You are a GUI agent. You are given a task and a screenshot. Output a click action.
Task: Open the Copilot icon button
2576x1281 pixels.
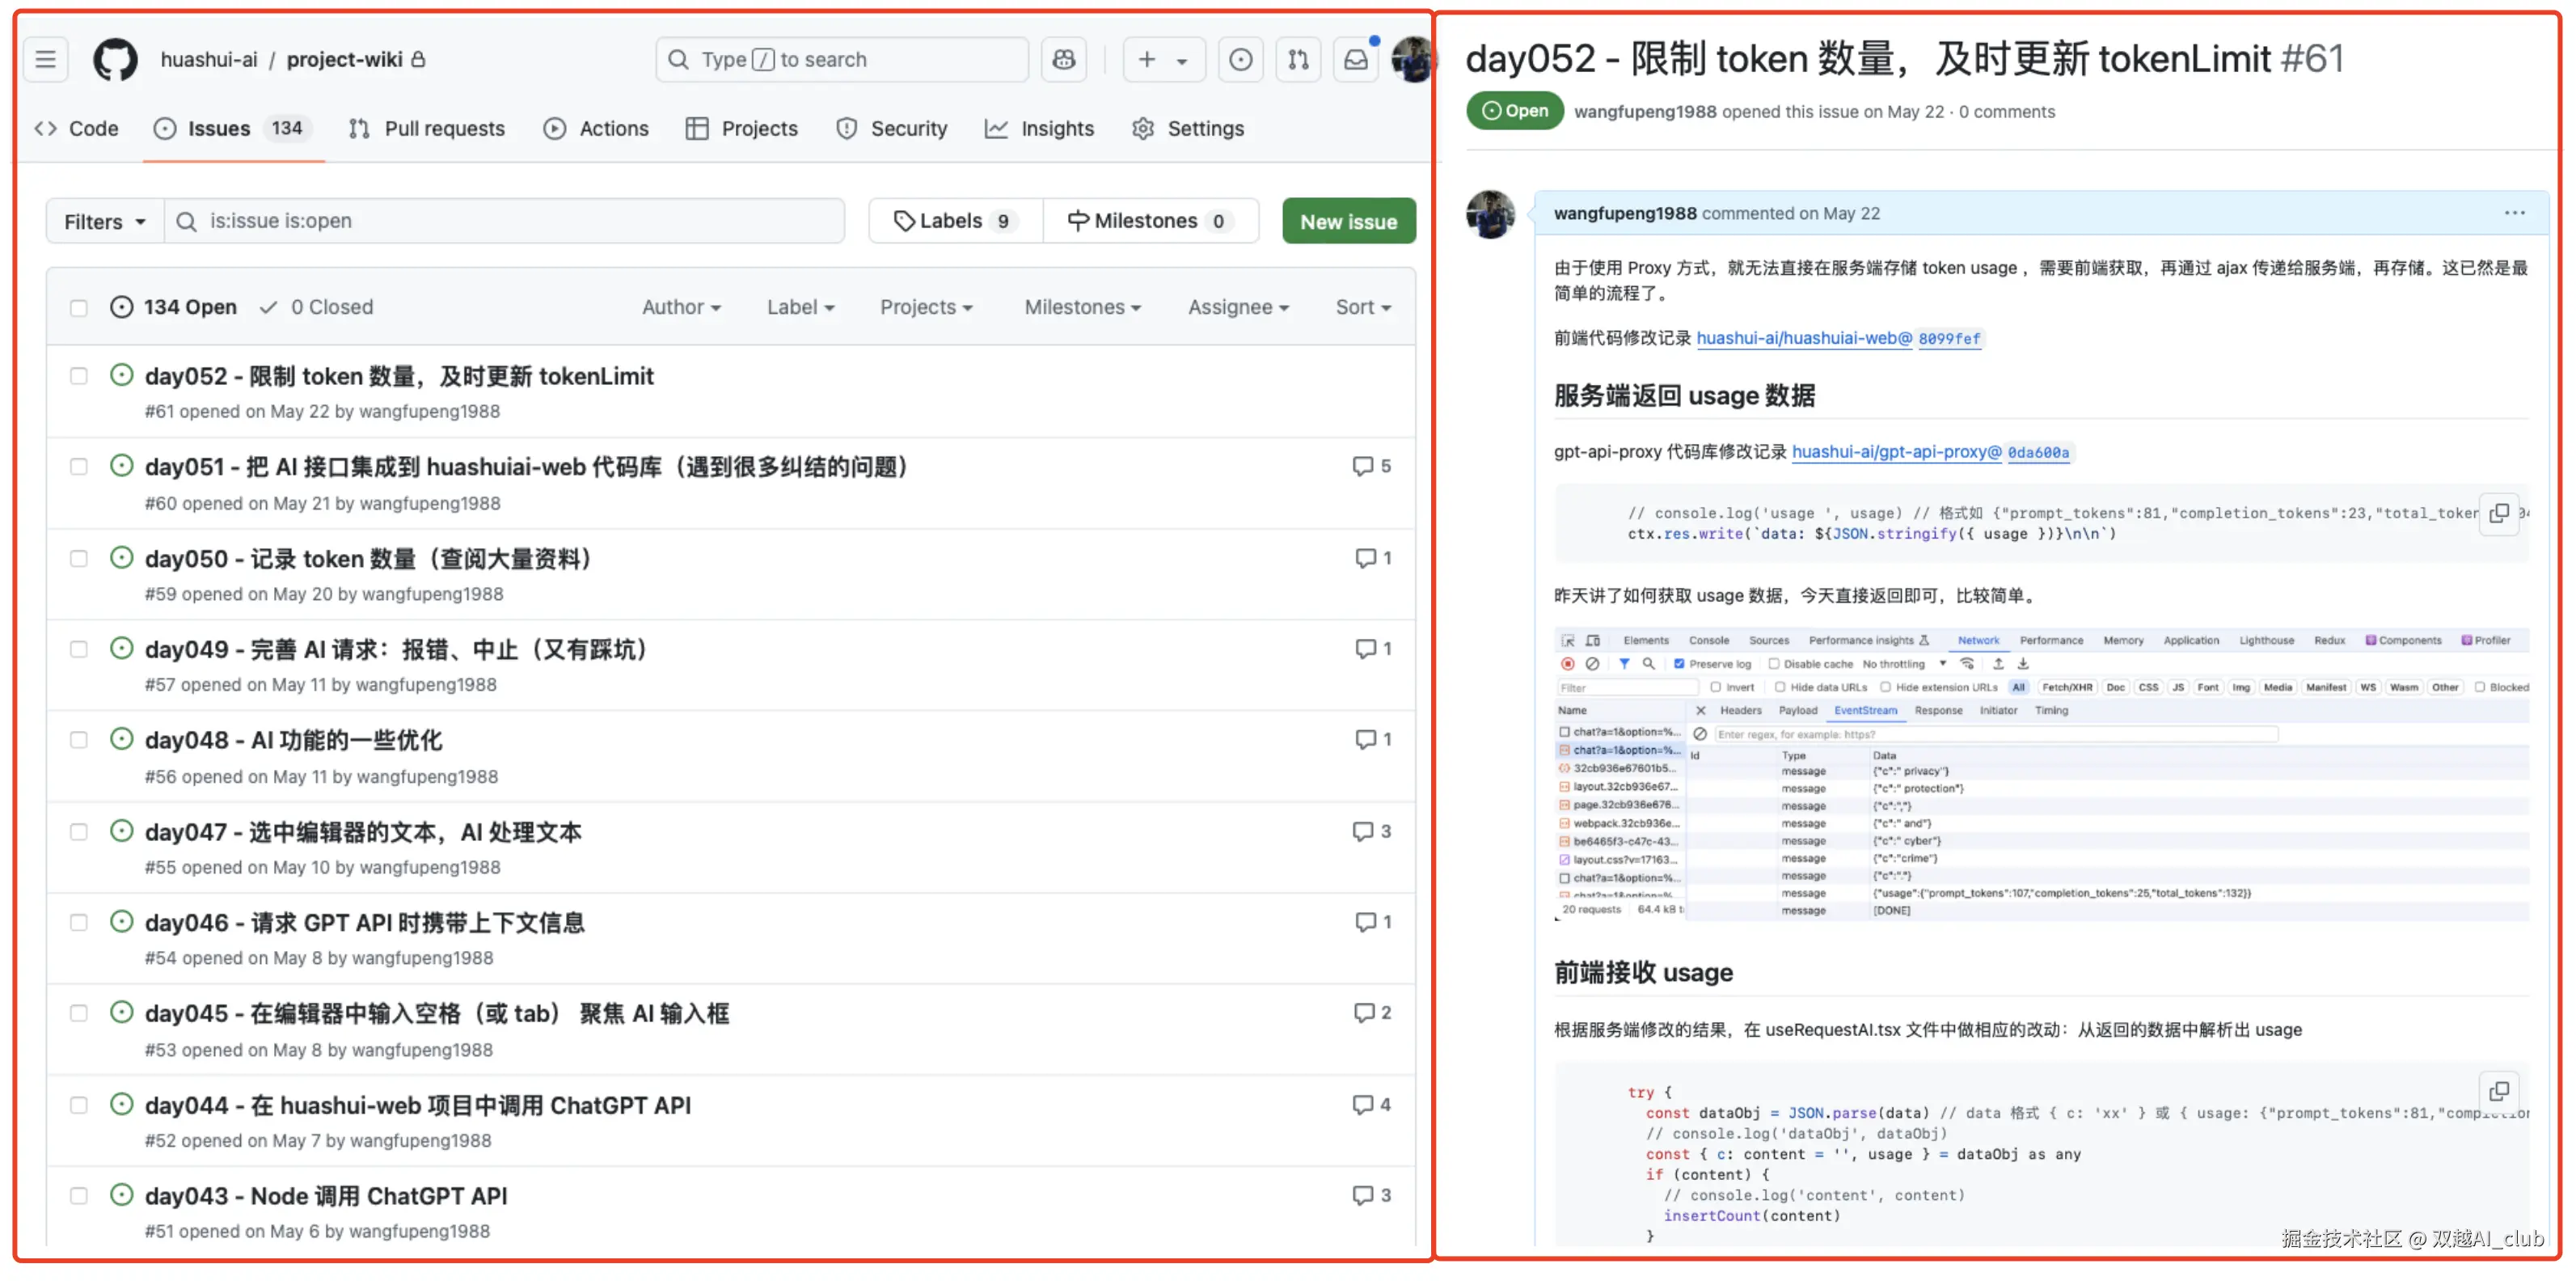1063,60
